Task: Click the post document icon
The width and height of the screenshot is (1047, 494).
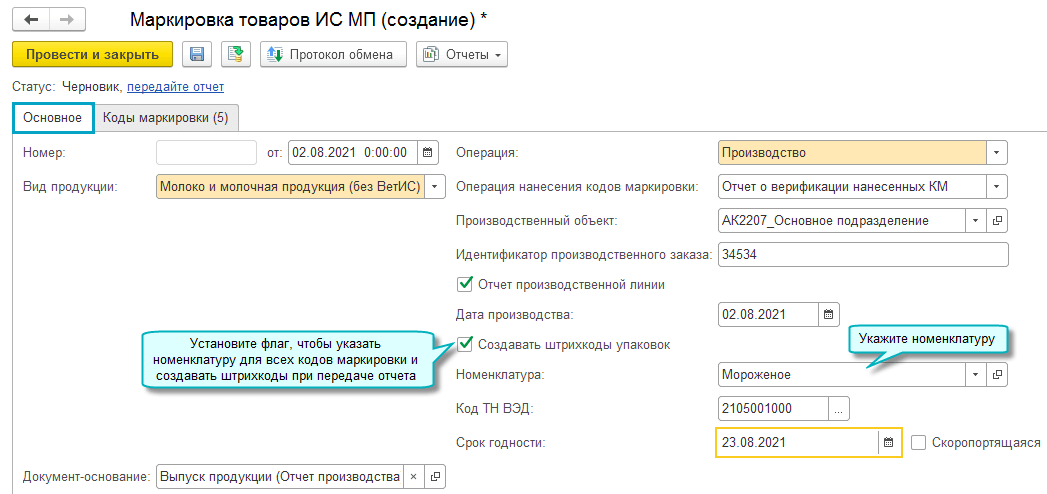Action: click(235, 55)
